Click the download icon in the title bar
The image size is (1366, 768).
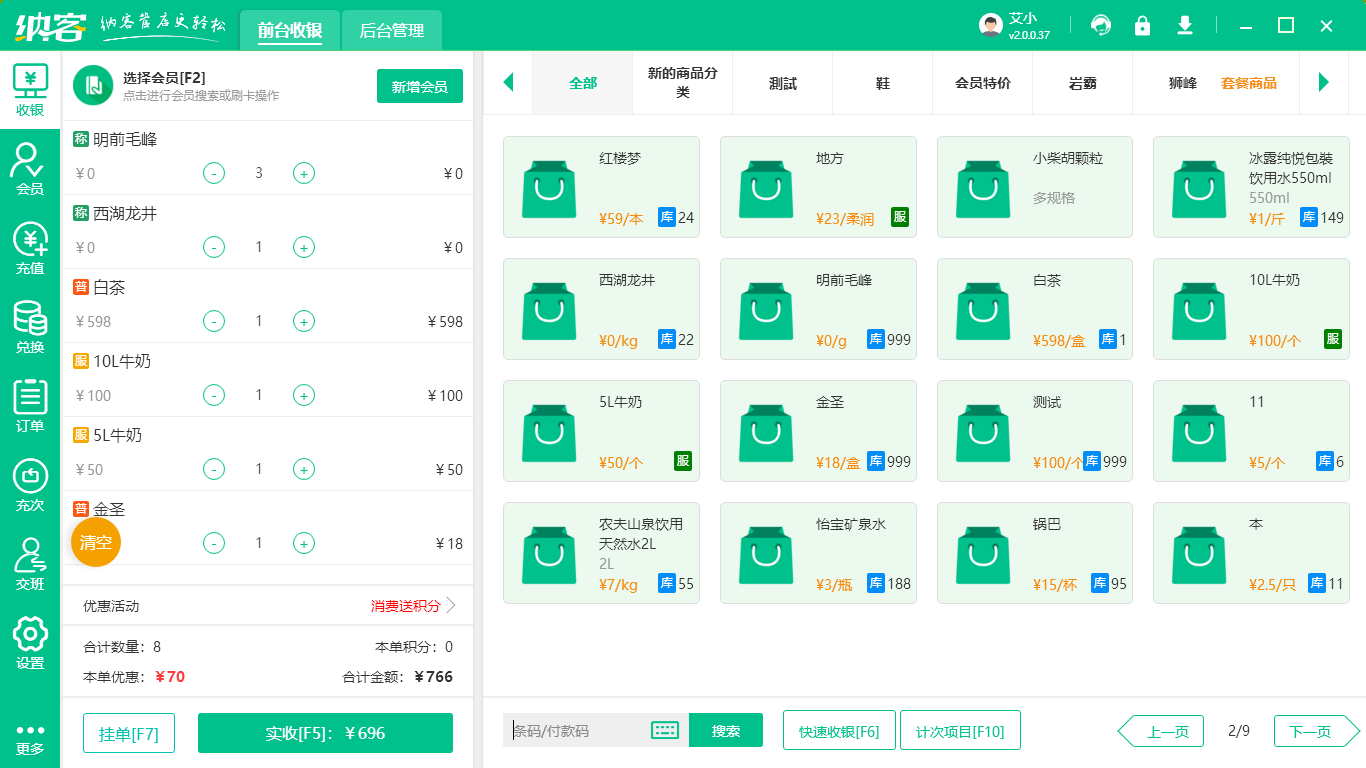pos(1185,25)
